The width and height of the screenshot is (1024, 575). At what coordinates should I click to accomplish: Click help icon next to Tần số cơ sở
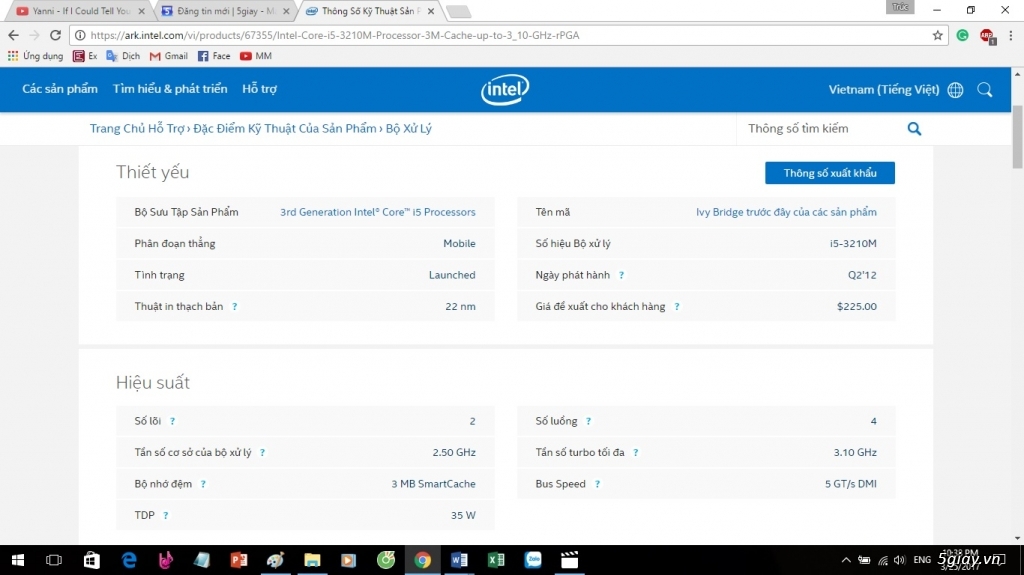263,453
